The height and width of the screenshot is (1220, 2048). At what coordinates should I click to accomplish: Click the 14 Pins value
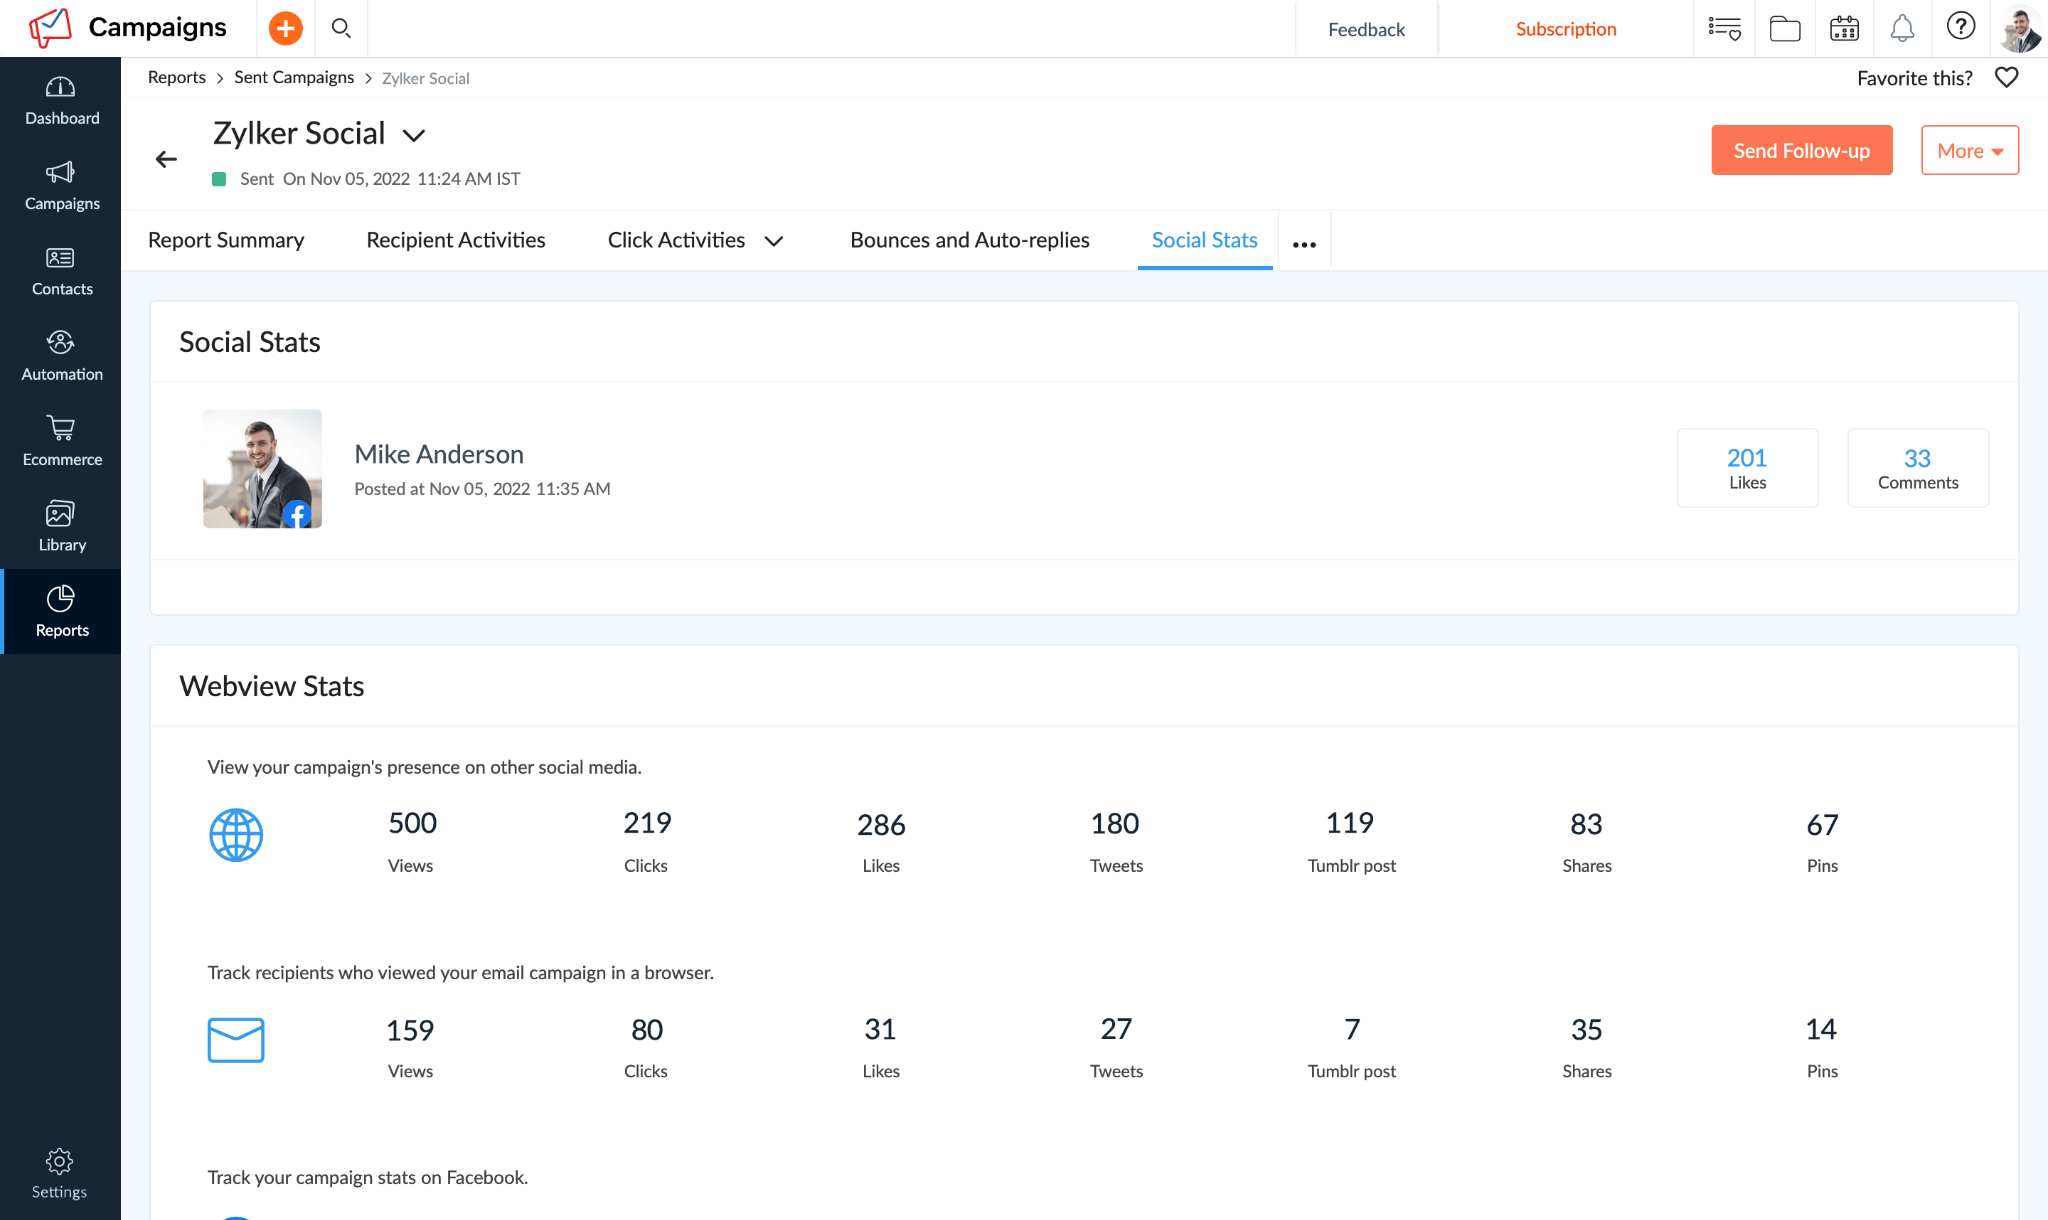coord(1821,1029)
